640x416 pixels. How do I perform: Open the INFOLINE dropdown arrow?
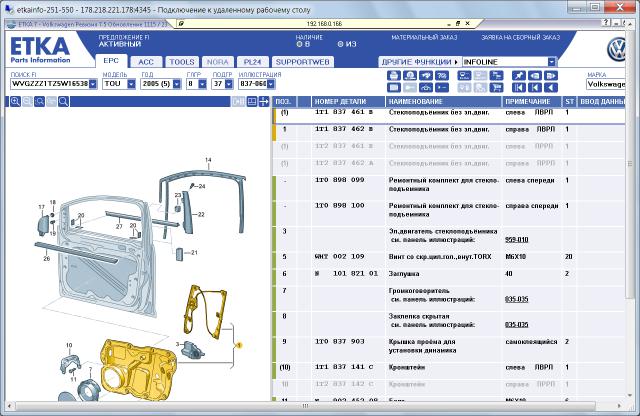pyautogui.click(x=551, y=62)
